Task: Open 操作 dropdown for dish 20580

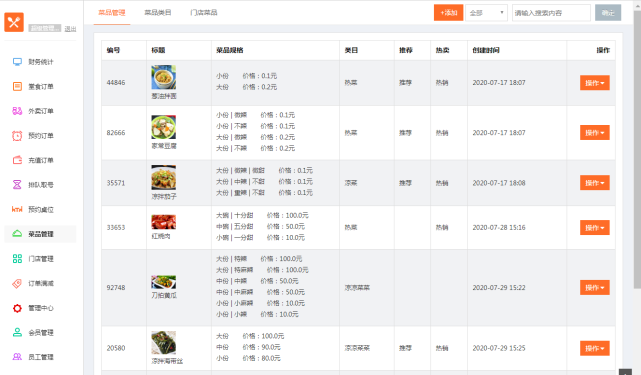Action: tap(595, 348)
